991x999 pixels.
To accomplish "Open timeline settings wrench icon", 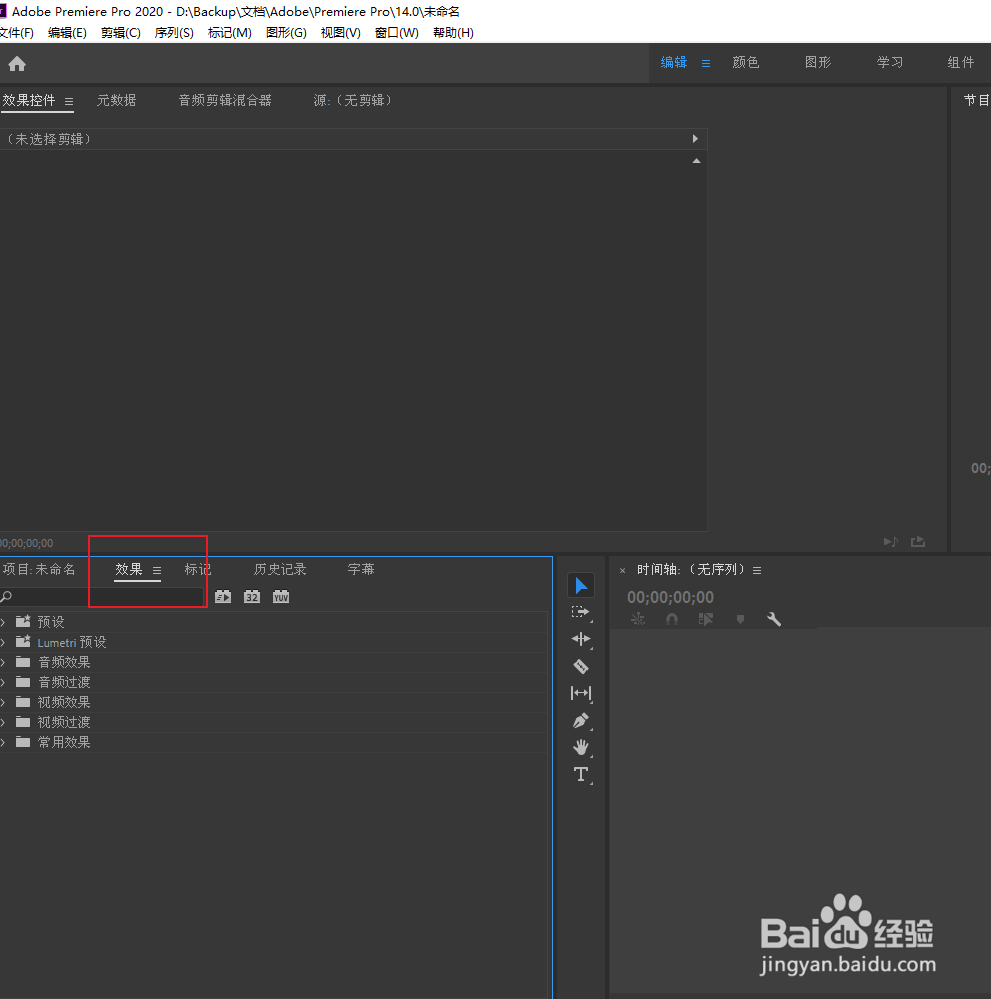I will pos(774,619).
